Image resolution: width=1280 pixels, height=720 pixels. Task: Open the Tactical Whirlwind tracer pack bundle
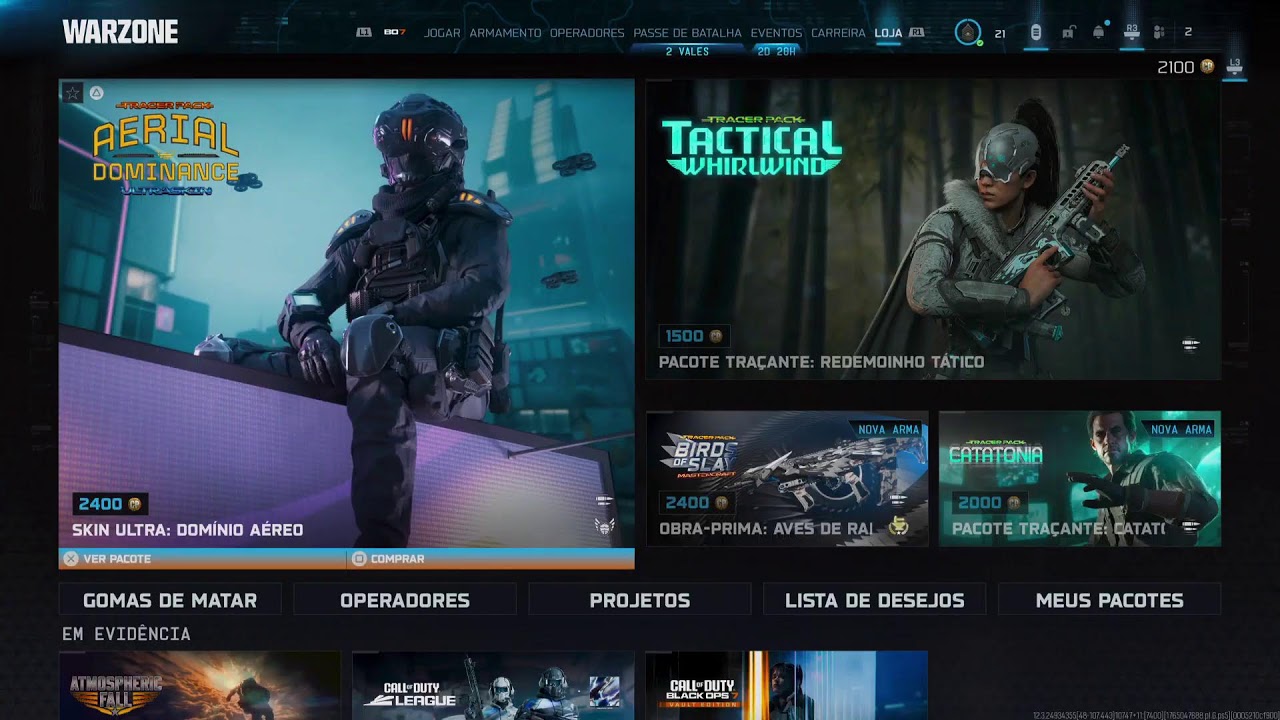tap(933, 229)
